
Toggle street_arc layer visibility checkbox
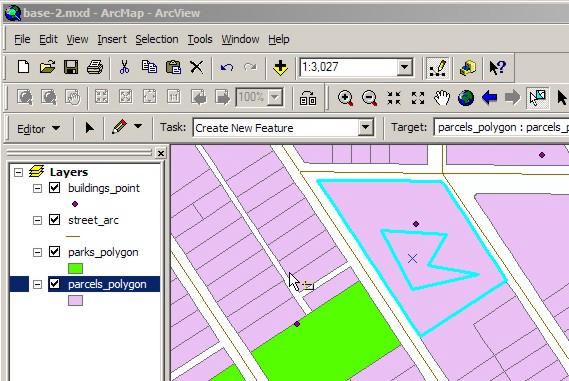55,220
